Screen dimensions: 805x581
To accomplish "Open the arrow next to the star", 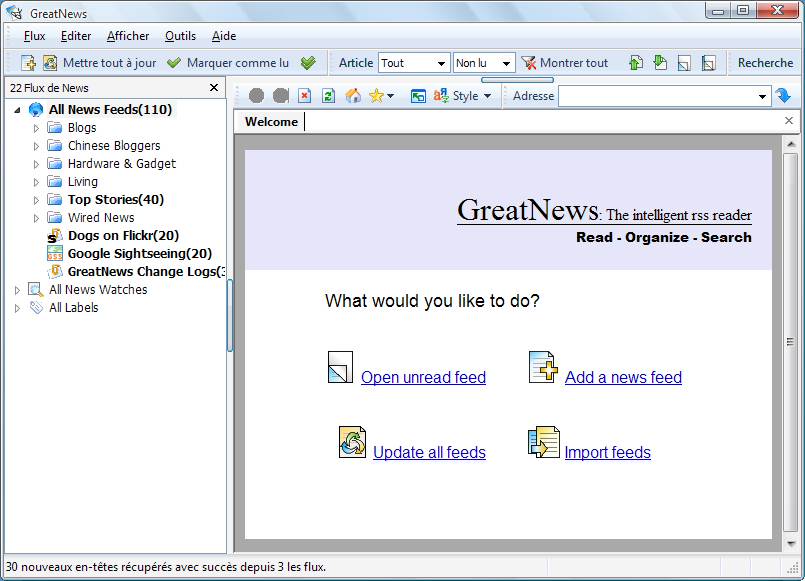I will (x=391, y=96).
